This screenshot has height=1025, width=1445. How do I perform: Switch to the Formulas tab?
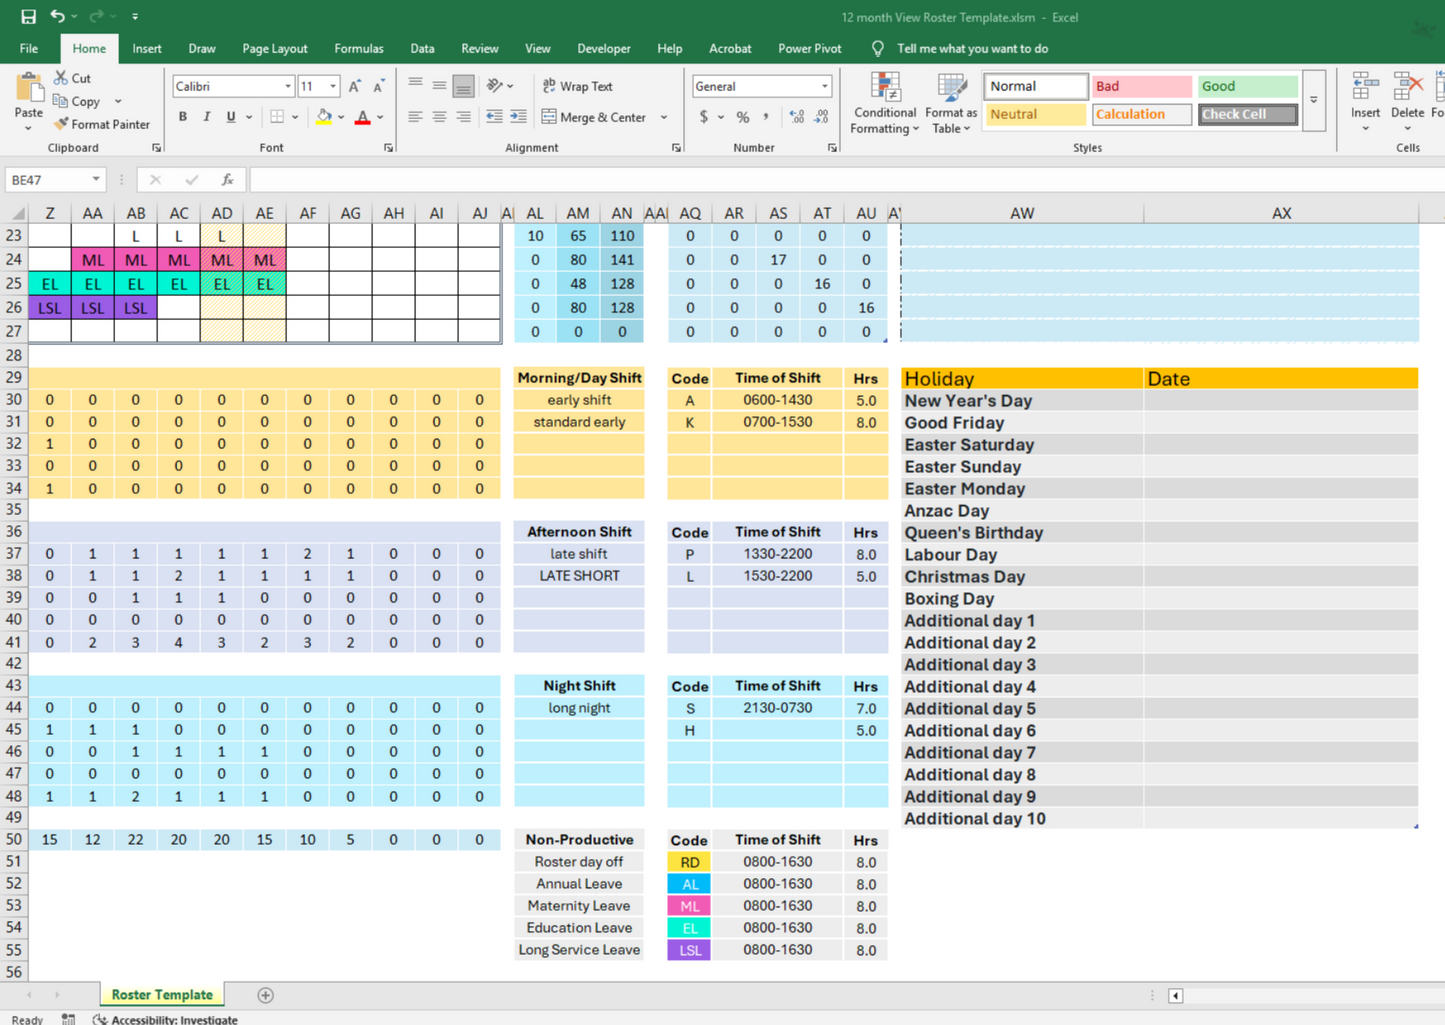click(358, 48)
